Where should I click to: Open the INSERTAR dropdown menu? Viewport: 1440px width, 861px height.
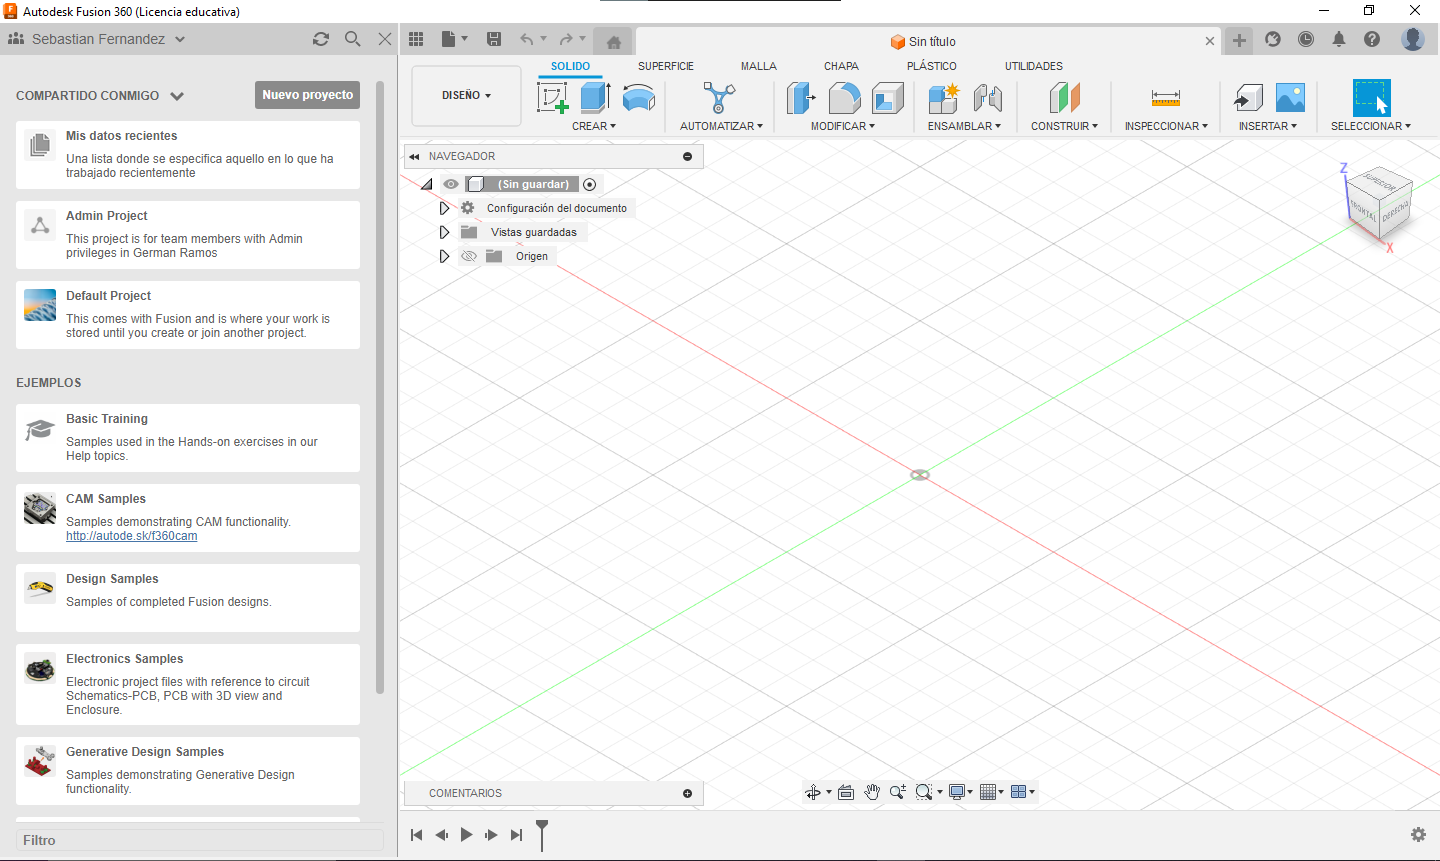1268,126
